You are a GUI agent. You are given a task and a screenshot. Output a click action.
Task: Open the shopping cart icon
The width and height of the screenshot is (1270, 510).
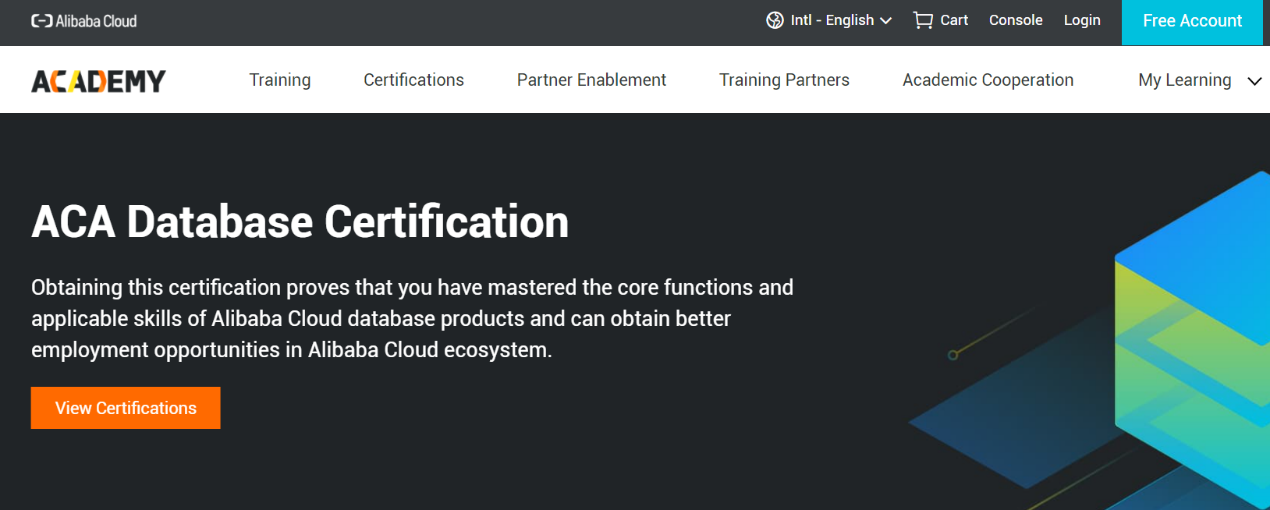pyautogui.click(x=922, y=21)
